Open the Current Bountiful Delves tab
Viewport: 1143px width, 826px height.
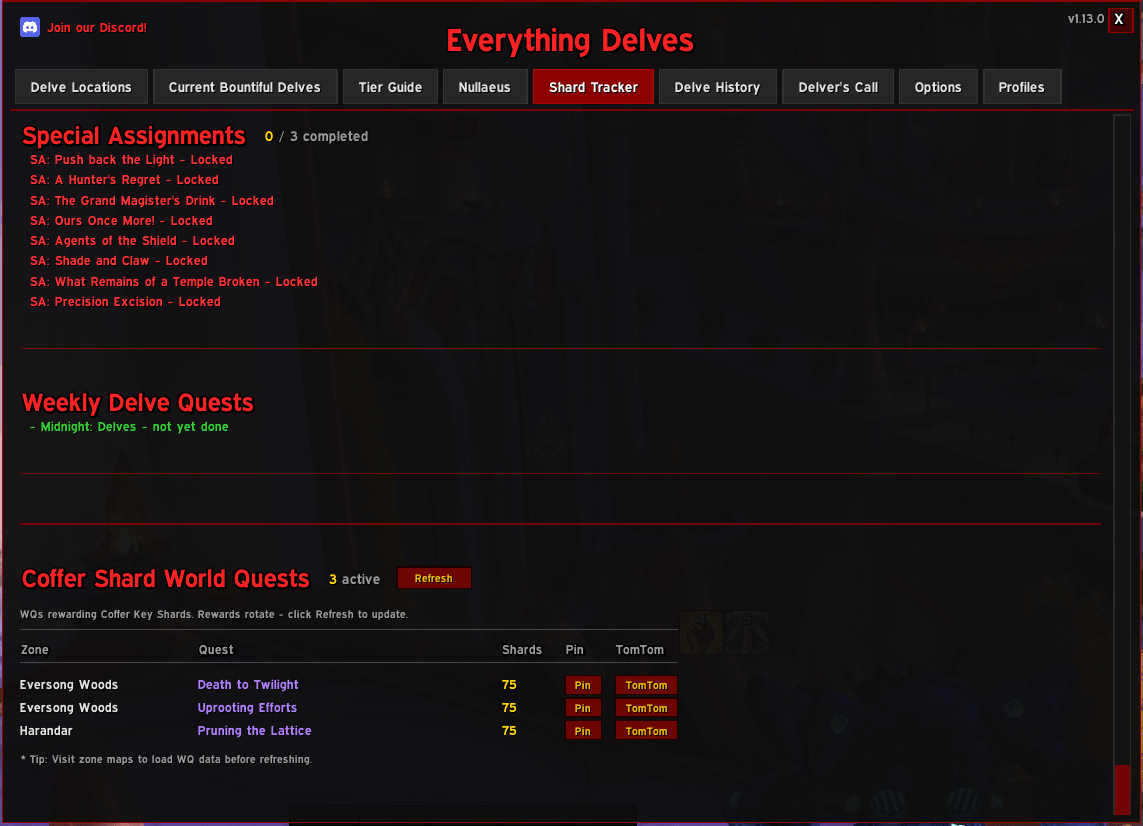[x=245, y=87]
